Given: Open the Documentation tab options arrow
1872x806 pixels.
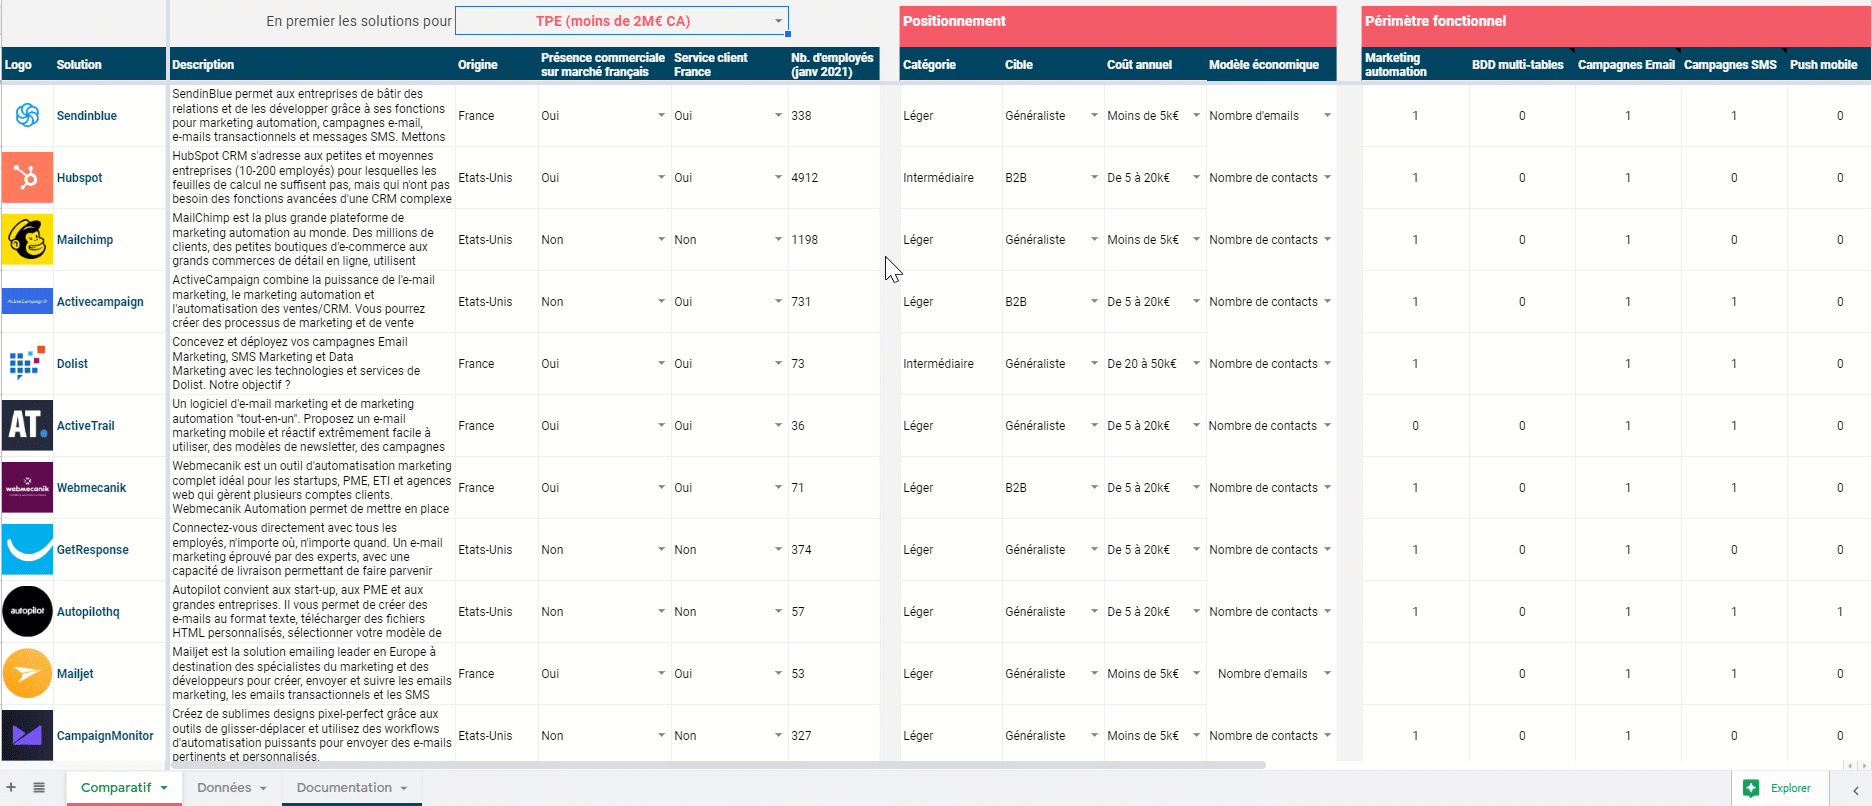Looking at the screenshot, I should pos(404,789).
